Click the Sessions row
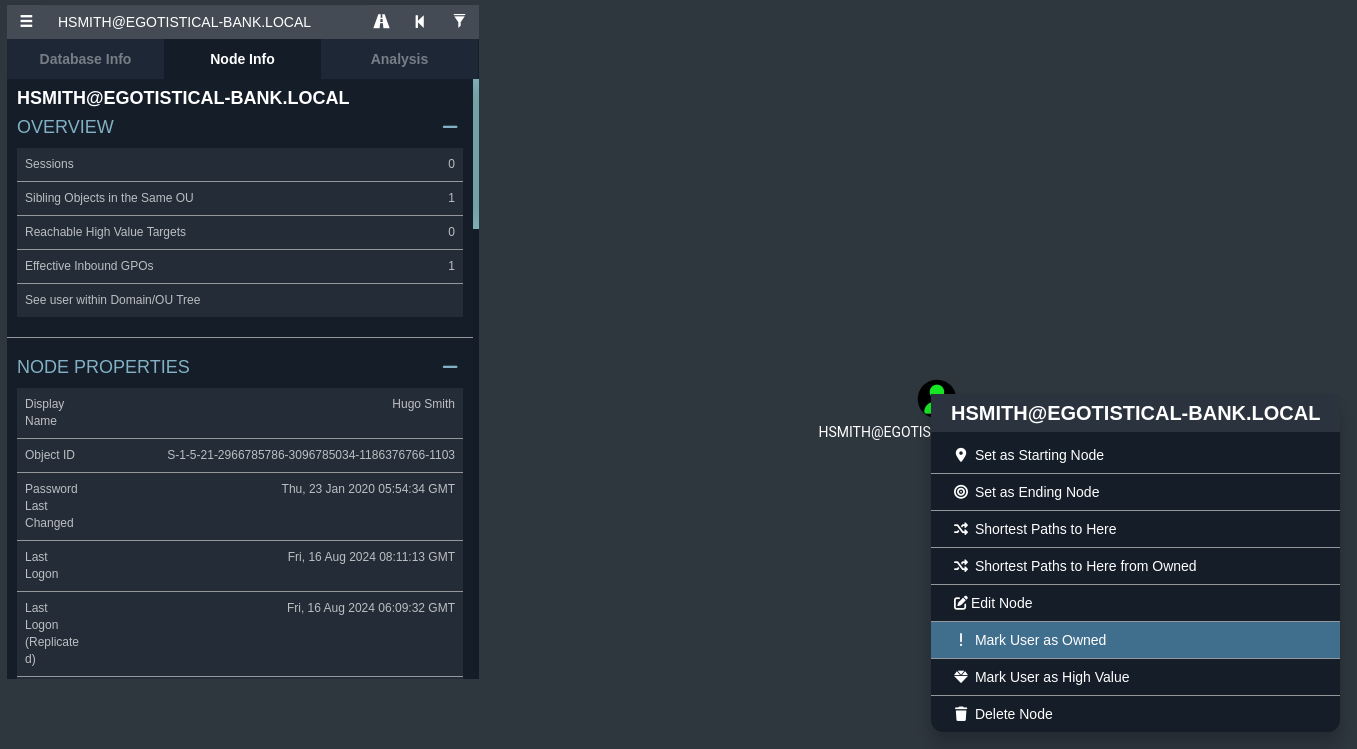This screenshot has height=749, width=1357. click(240, 164)
